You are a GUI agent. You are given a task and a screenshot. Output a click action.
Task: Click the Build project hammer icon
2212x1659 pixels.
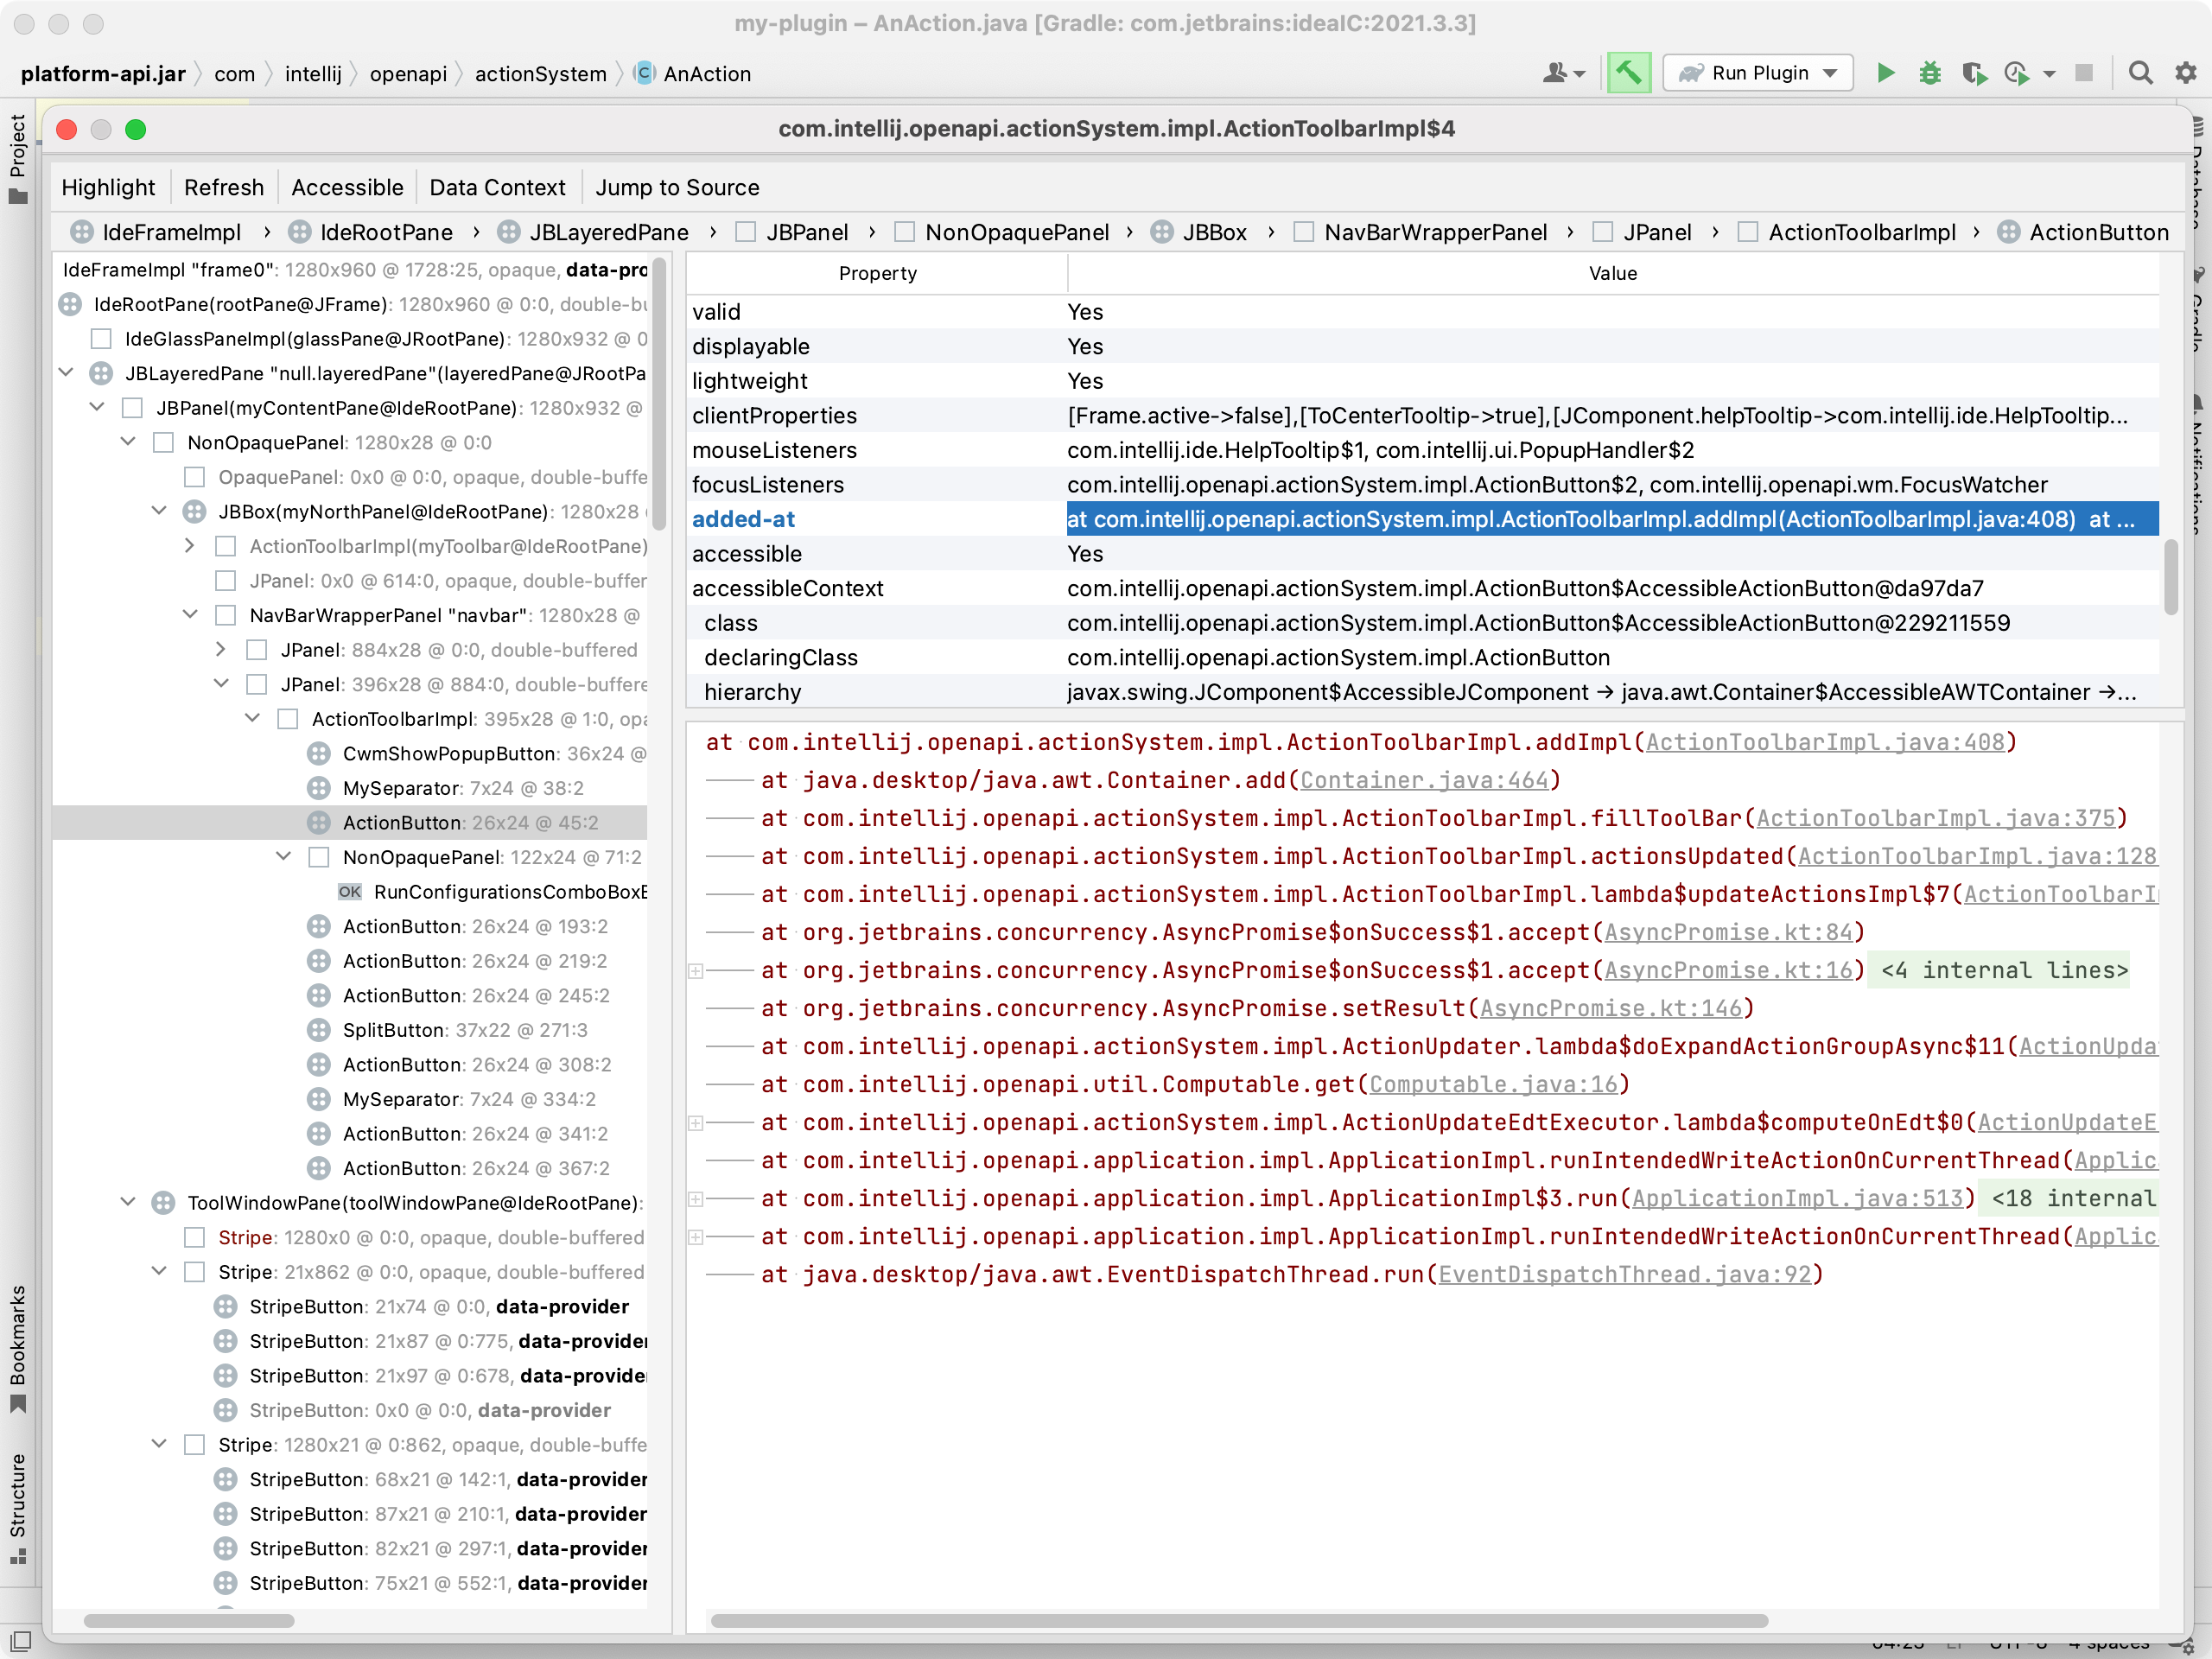(x=1628, y=73)
